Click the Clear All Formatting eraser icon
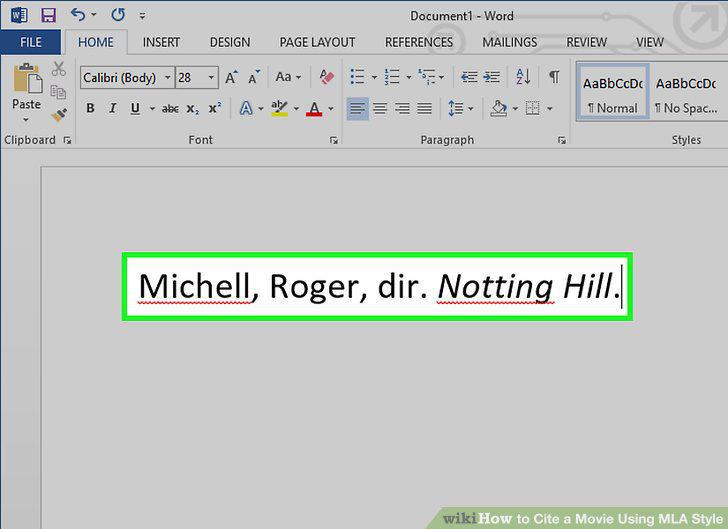Image resolution: width=728 pixels, height=529 pixels. [326, 77]
